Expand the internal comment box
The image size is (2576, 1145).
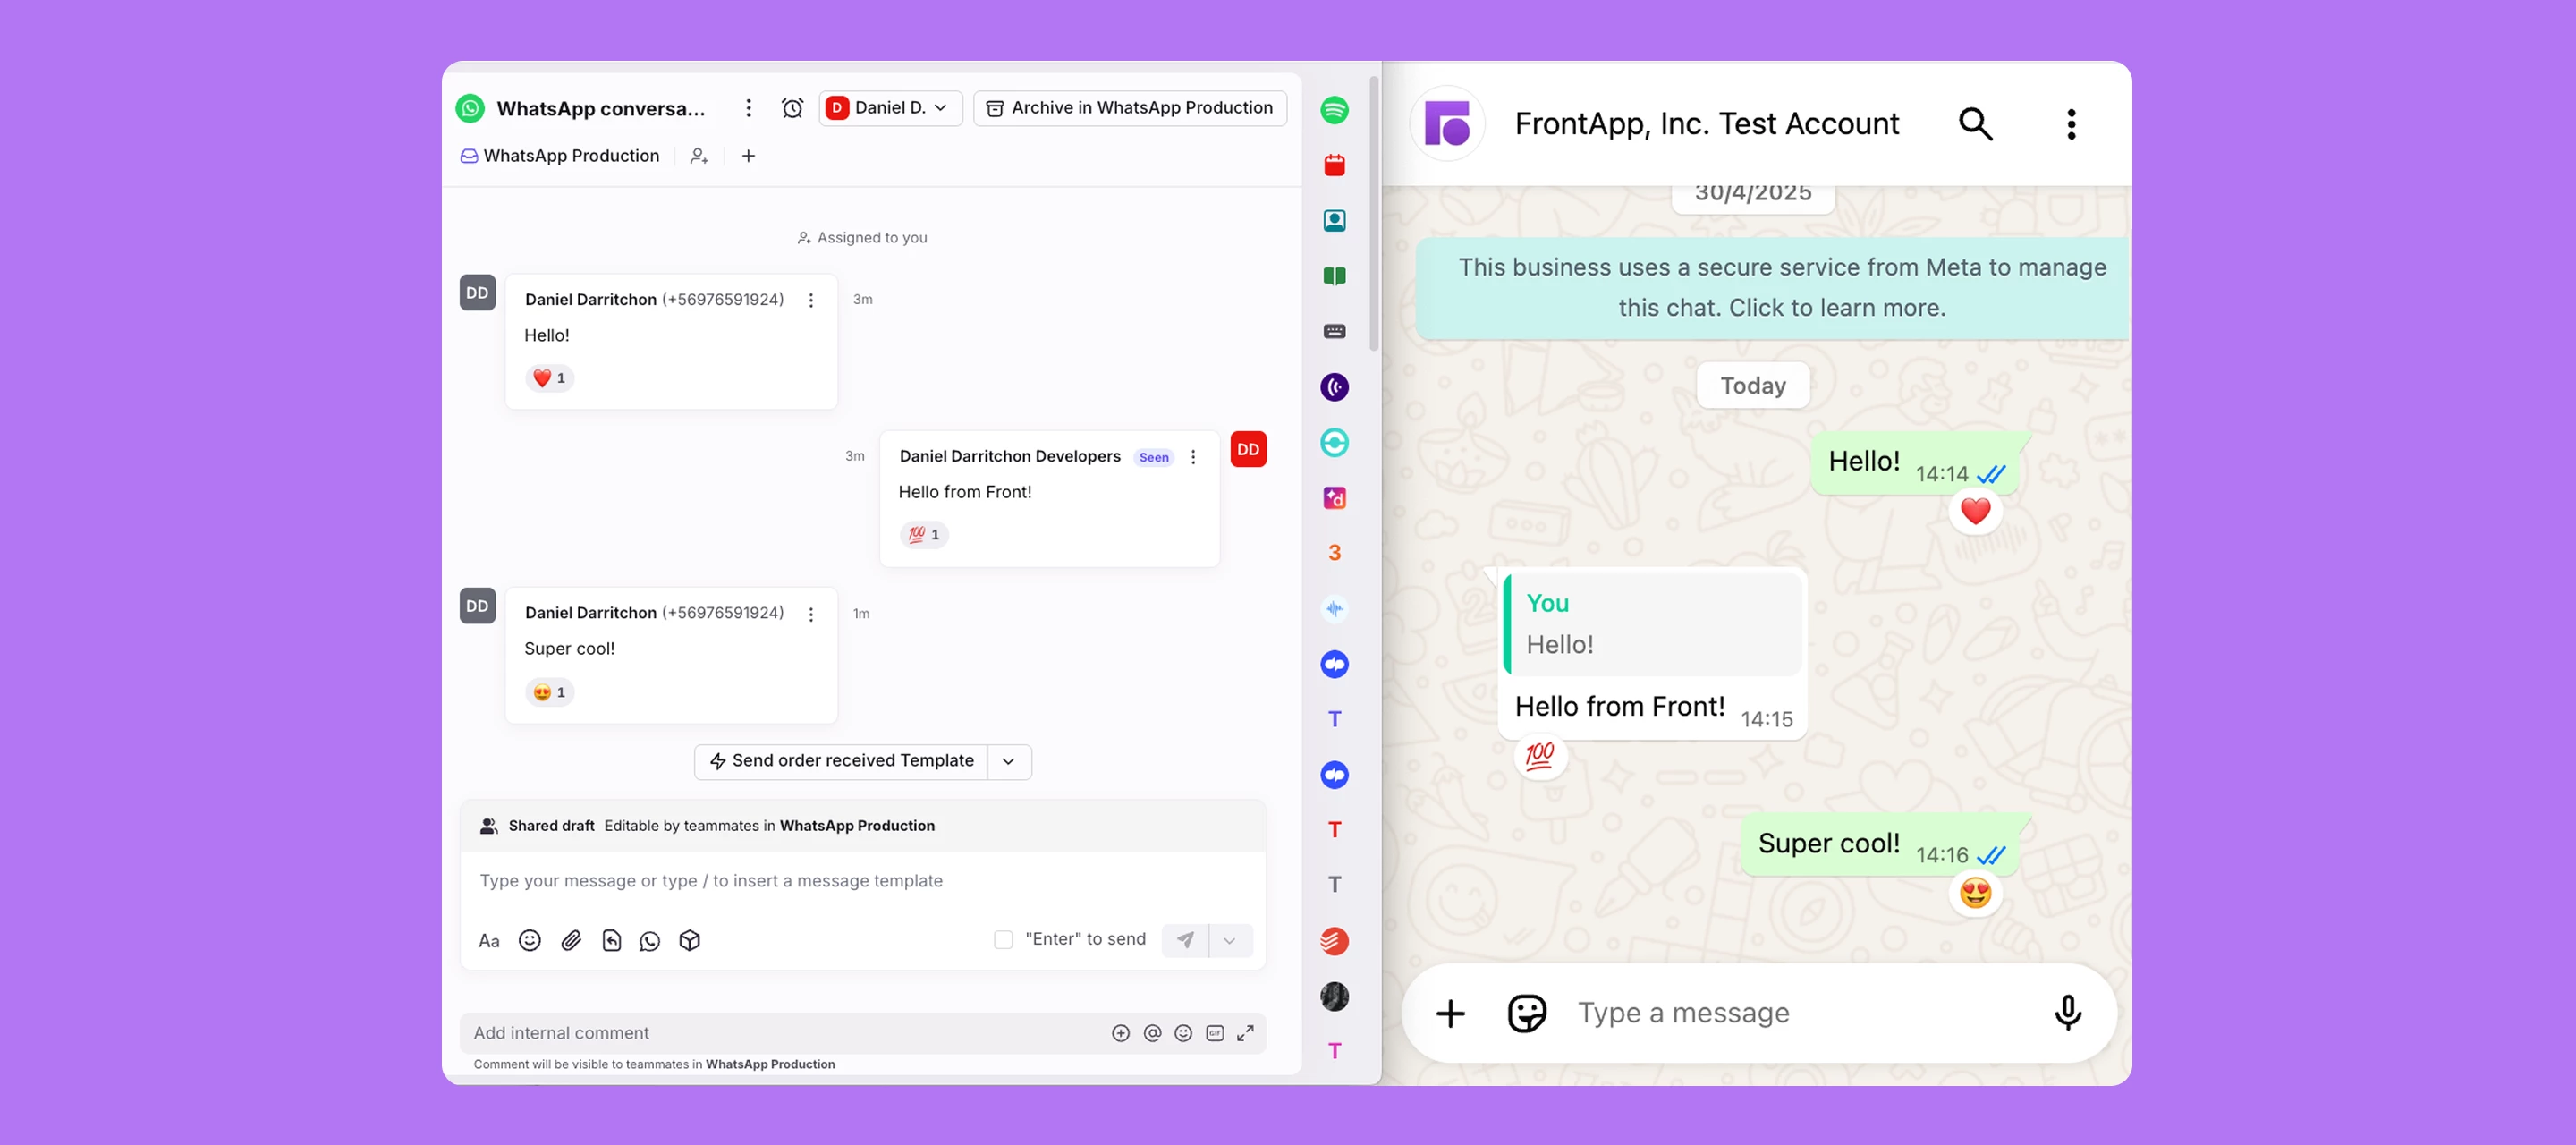pyautogui.click(x=1245, y=1033)
